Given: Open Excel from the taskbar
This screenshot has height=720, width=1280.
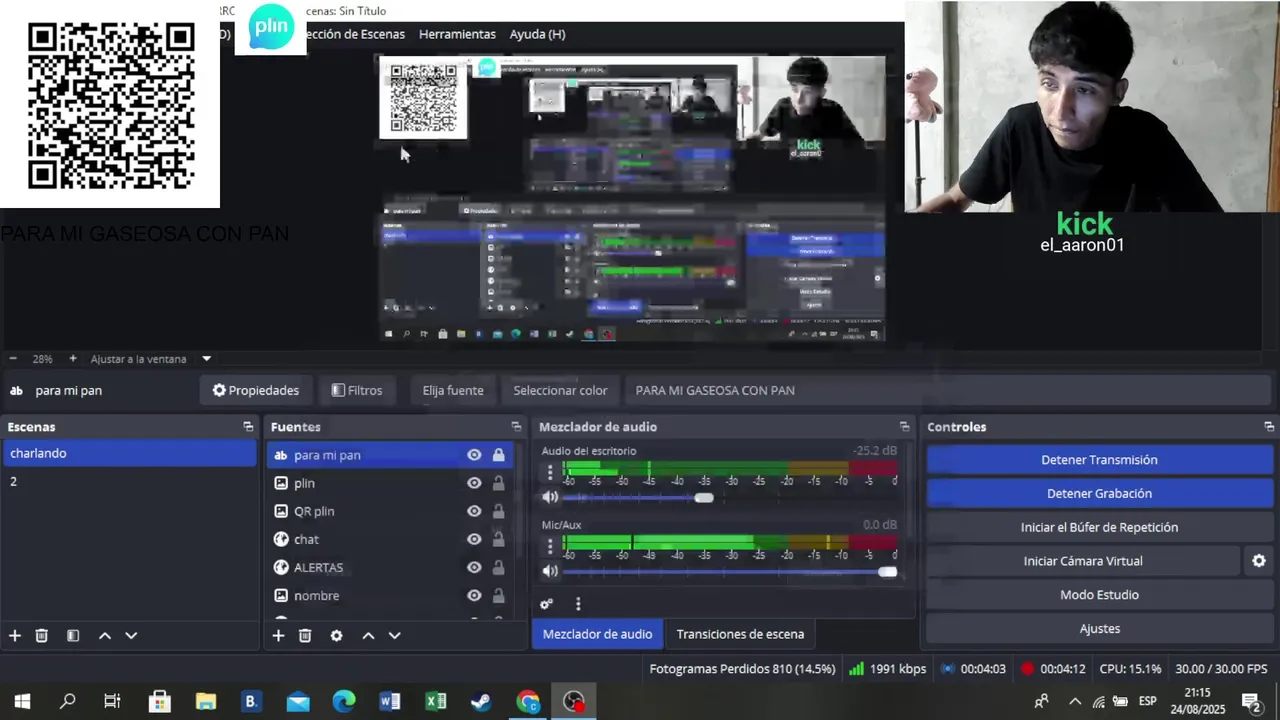Looking at the screenshot, I should [436, 702].
